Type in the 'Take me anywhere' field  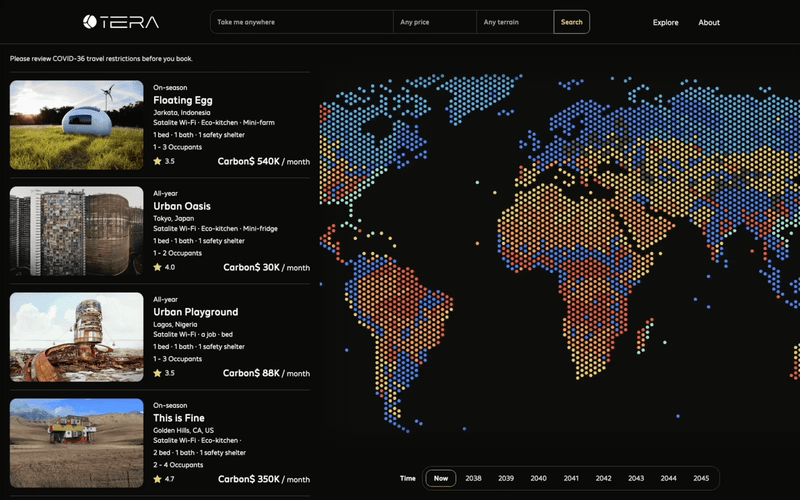click(x=301, y=22)
